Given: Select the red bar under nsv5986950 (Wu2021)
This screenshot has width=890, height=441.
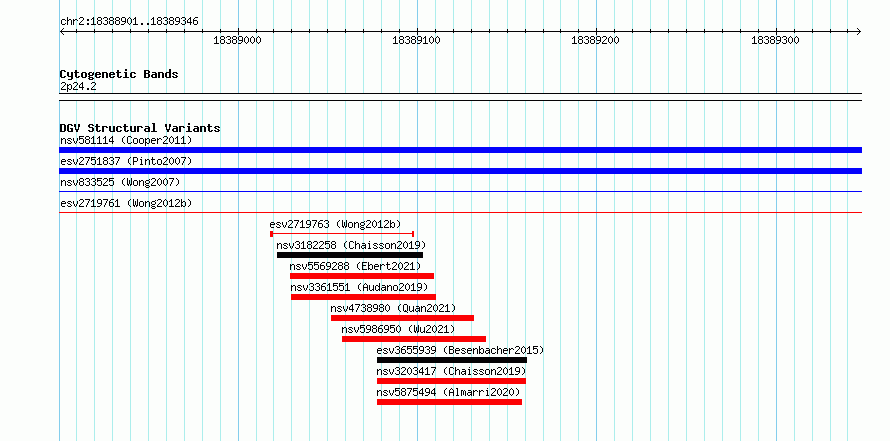Looking at the screenshot, I should coord(414,339).
